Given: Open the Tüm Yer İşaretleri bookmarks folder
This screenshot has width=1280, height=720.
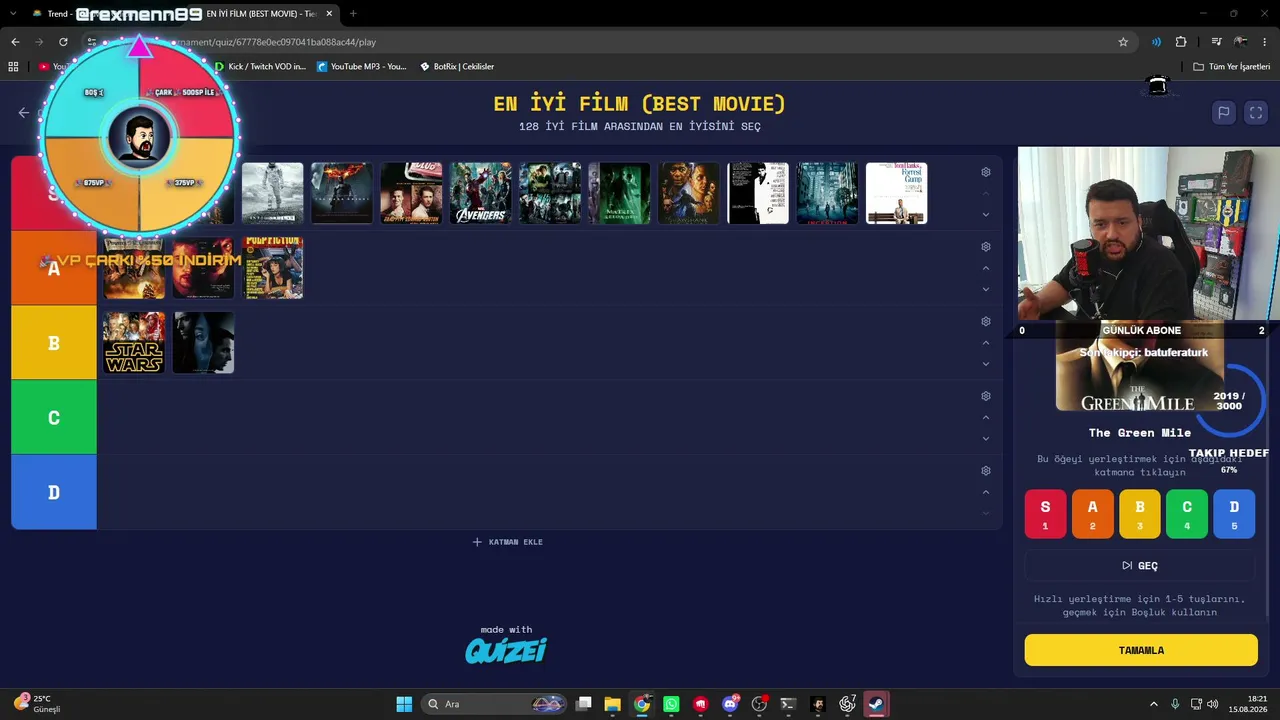Looking at the screenshot, I should pos(1232,67).
